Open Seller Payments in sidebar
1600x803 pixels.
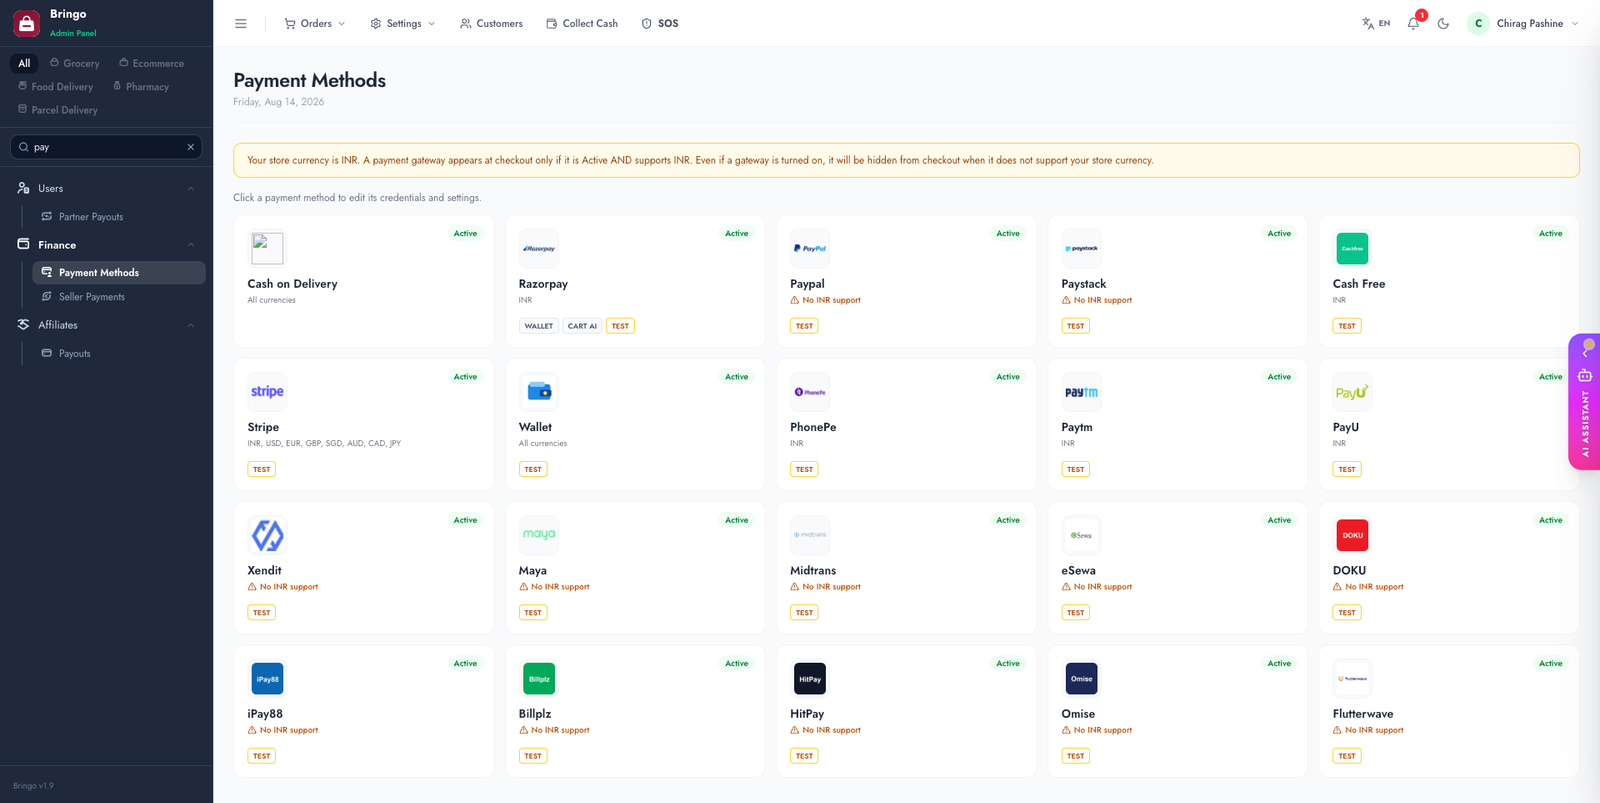tap(119, 297)
